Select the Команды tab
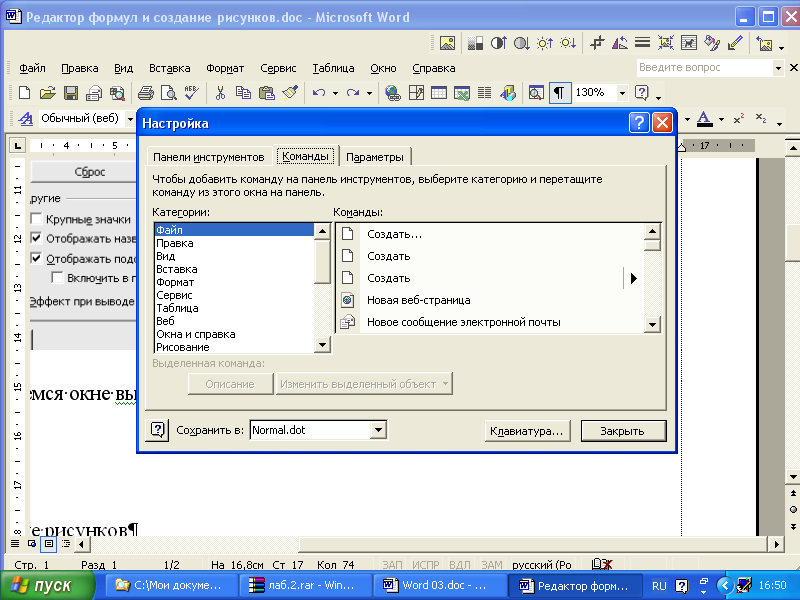Image resolution: width=800 pixels, height=600 pixels. (305, 156)
